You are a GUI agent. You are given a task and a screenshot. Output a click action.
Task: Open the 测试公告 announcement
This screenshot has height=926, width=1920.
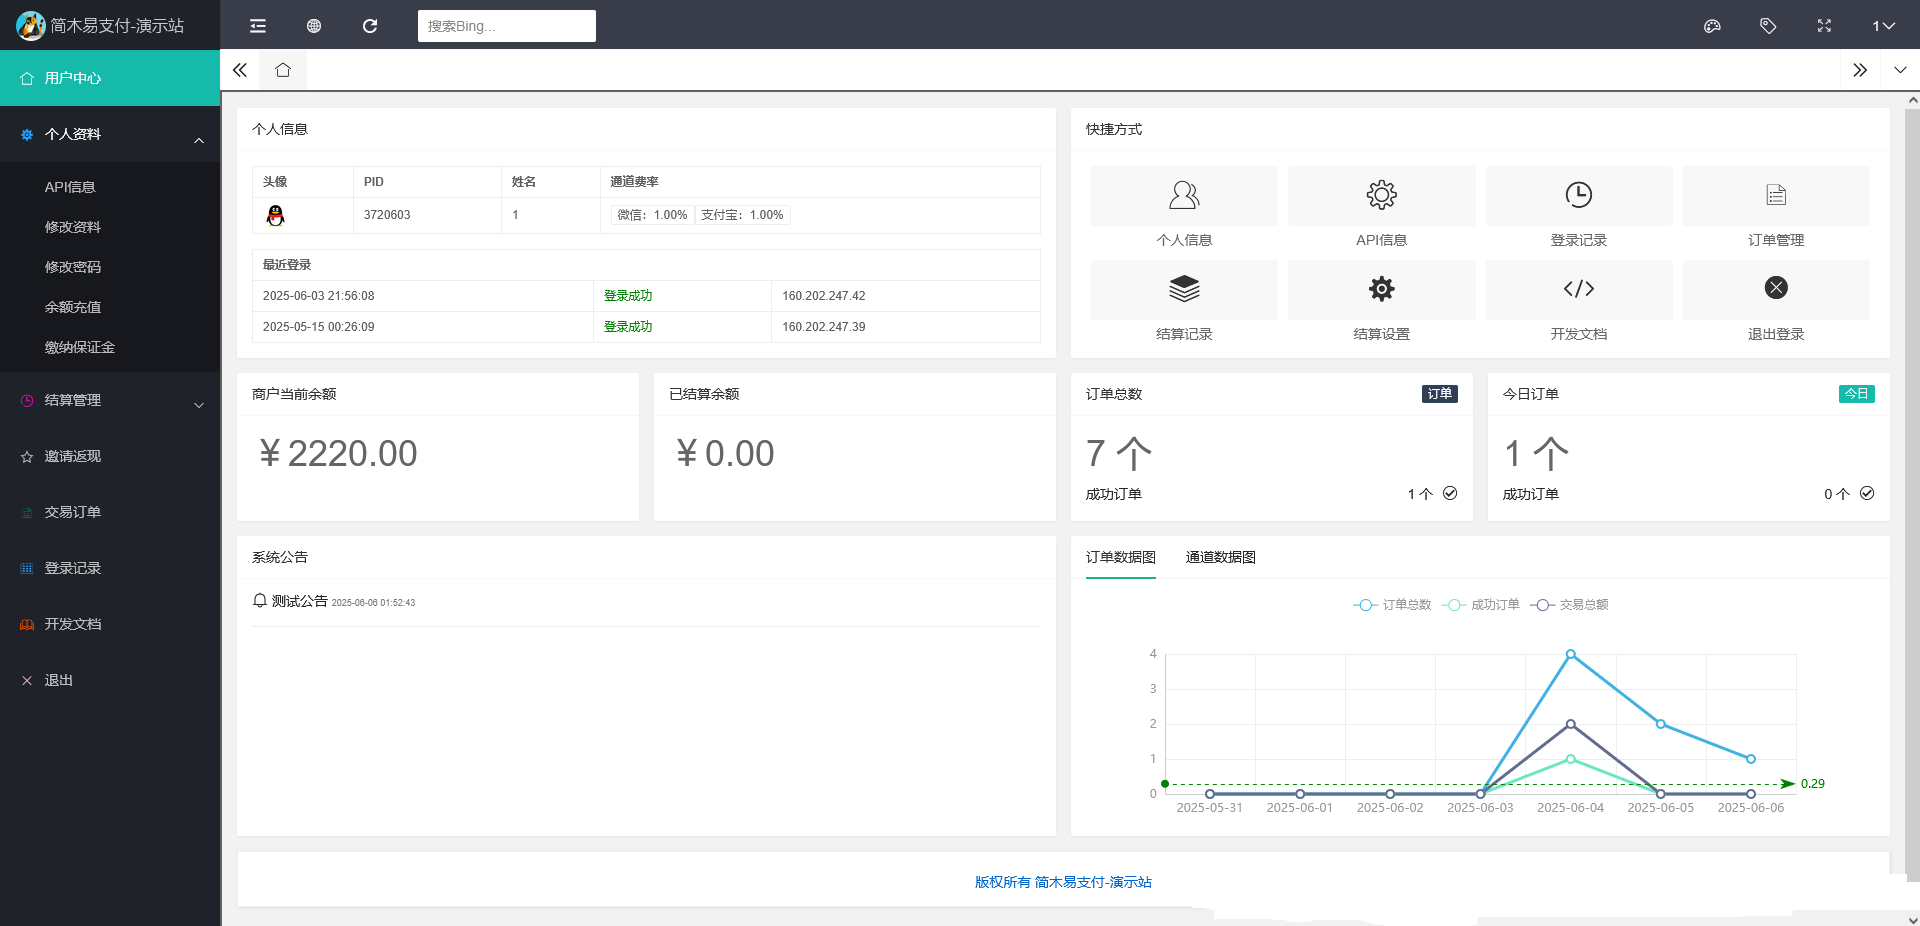299,602
